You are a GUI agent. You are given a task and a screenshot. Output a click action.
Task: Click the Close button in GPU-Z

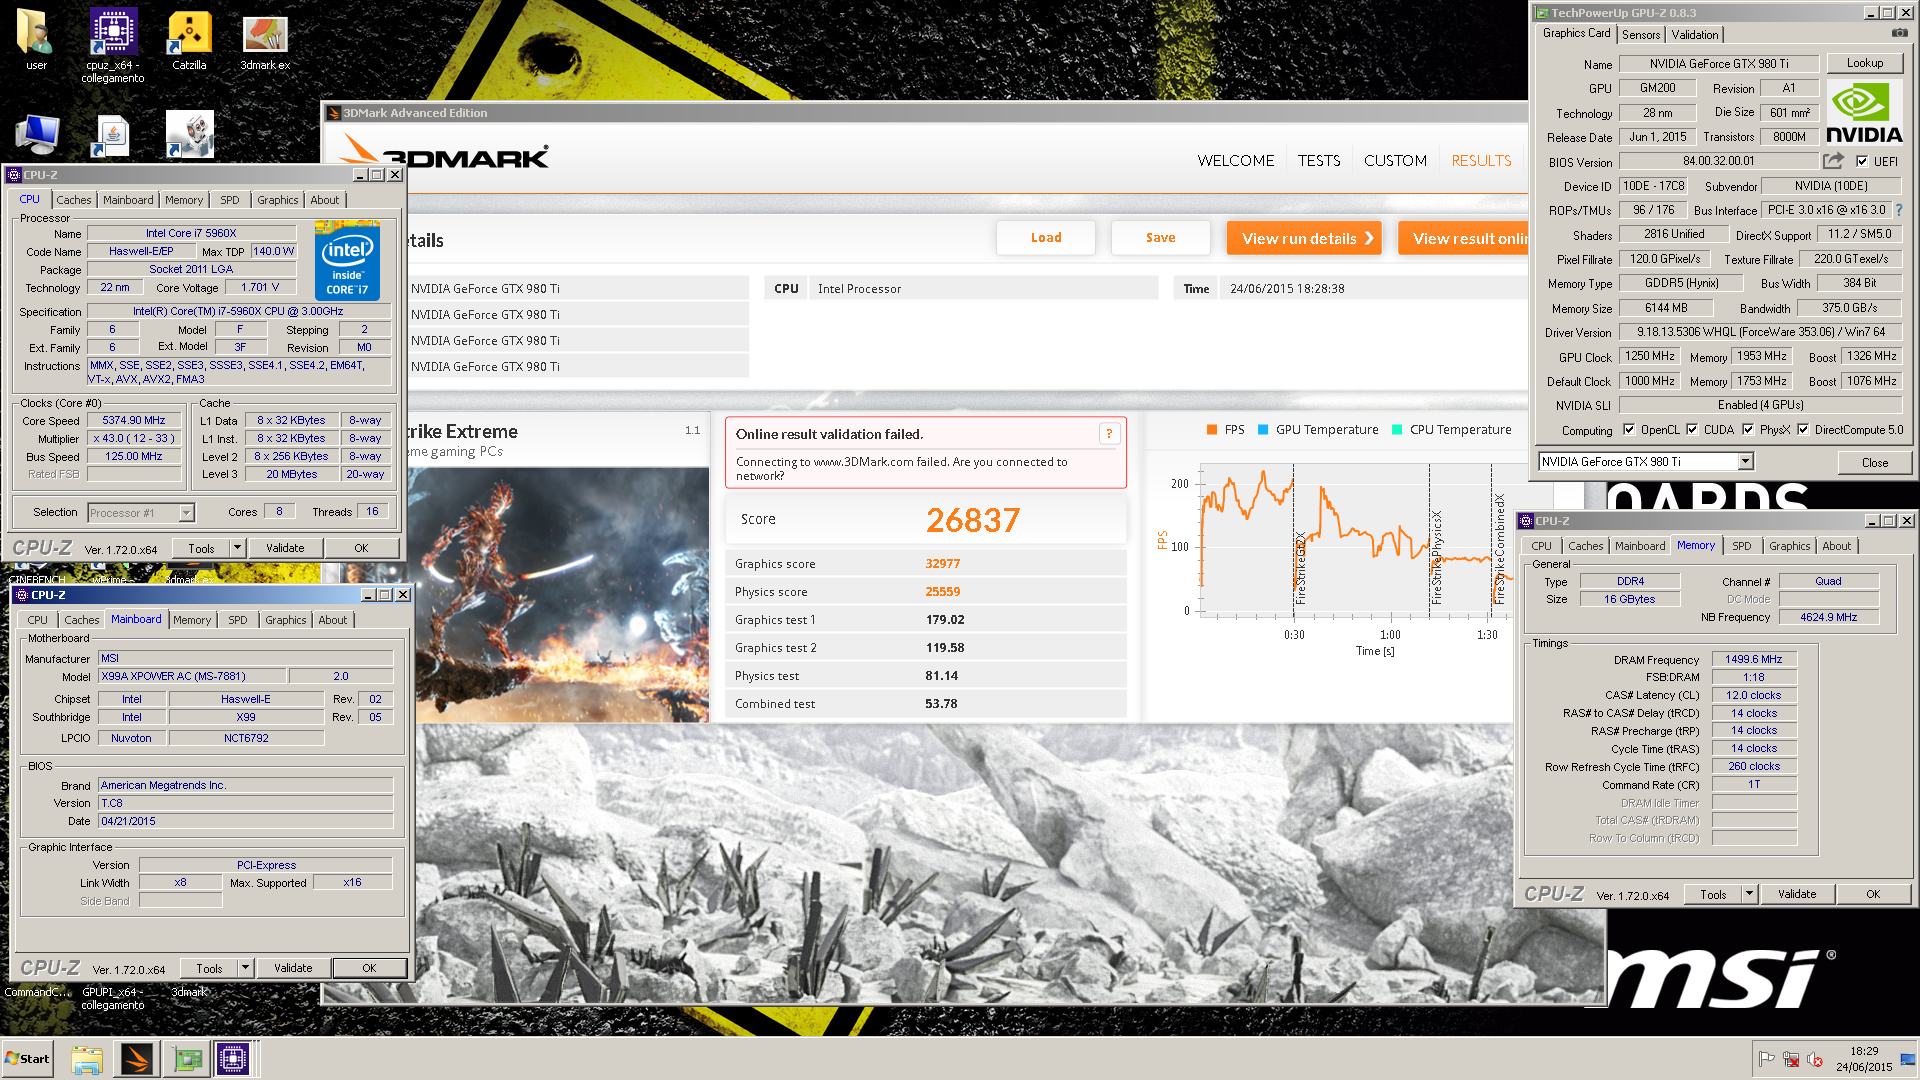pos(1875,462)
